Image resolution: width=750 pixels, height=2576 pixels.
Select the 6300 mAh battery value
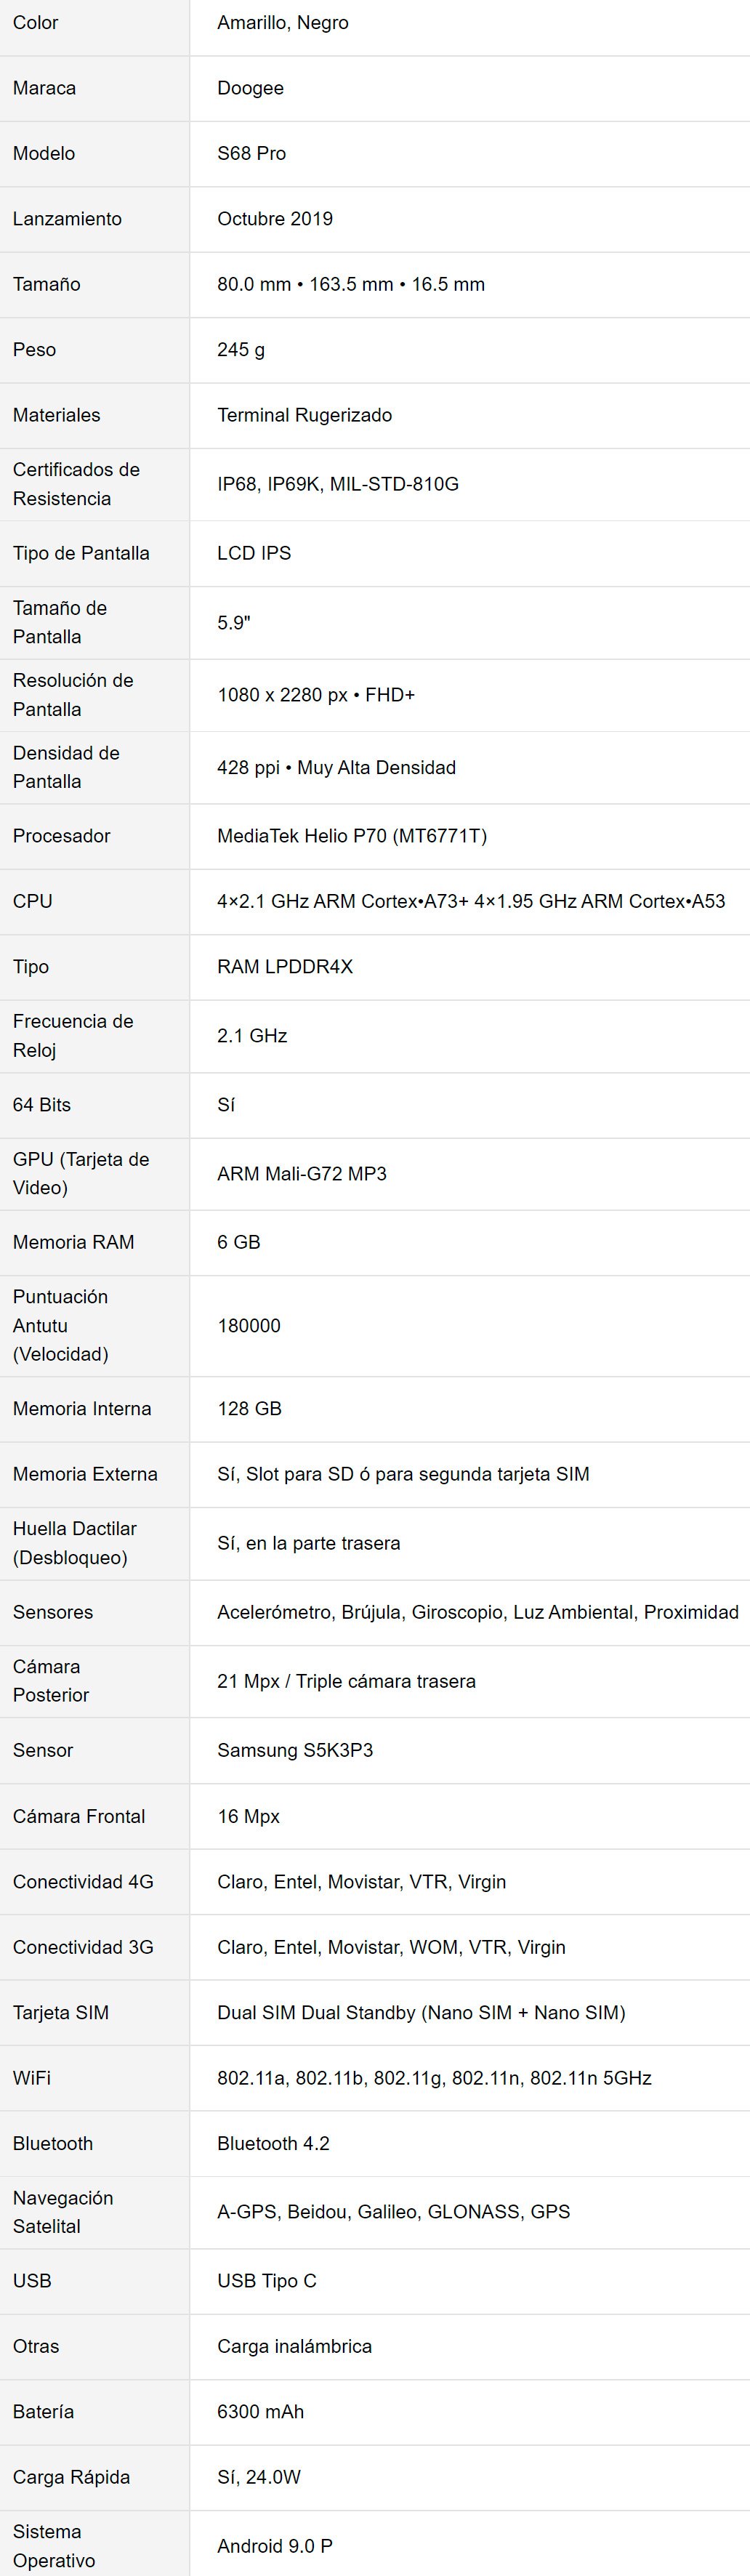[260, 2412]
